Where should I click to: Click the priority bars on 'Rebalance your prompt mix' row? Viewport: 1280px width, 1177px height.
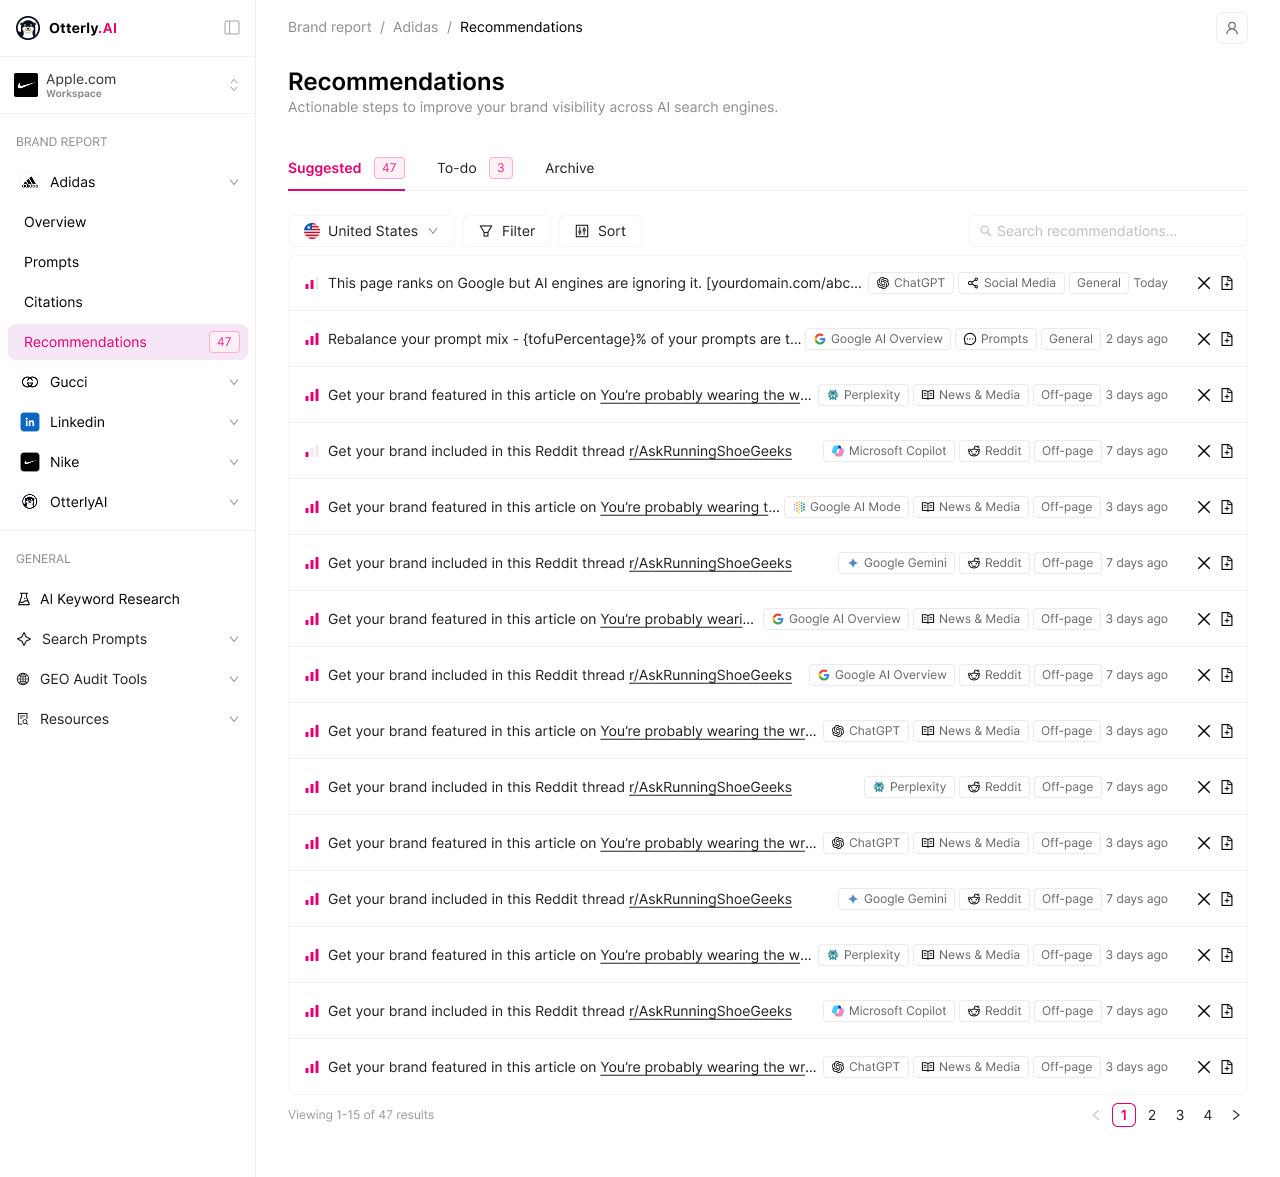pyautogui.click(x=312, y=339)
